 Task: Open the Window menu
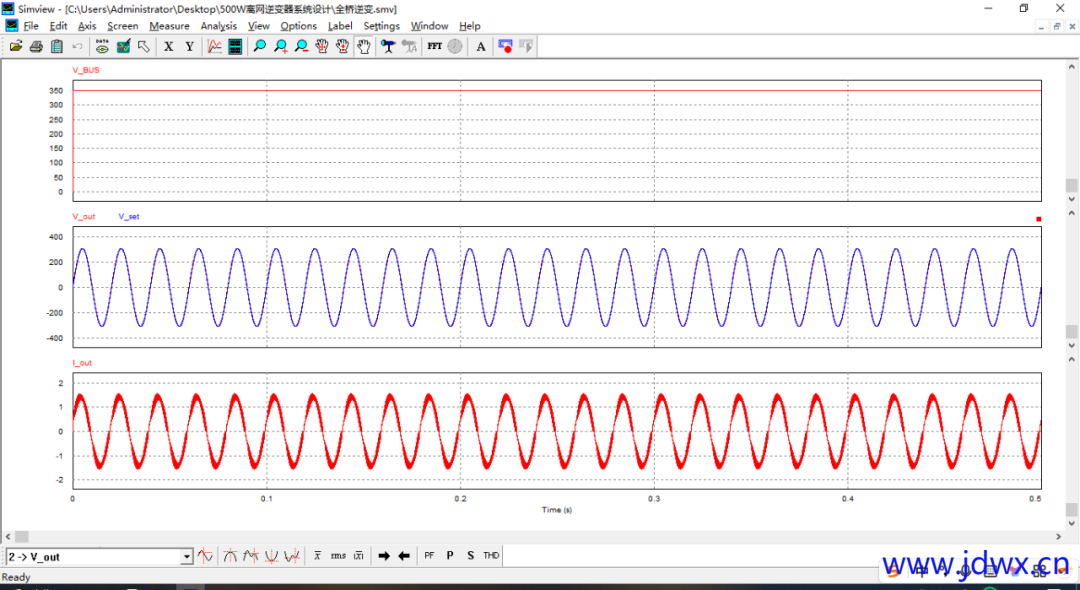(x=430, y=26)
